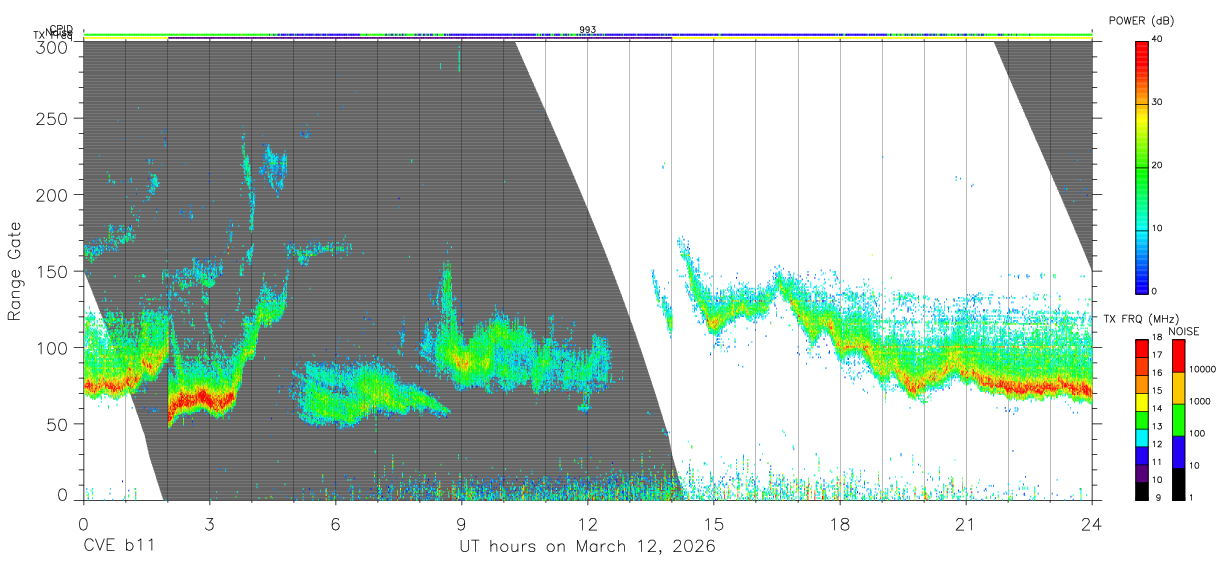Click the 6 hour tick on time axis
This screenshot has width=1228, height=567.
(x=335, y=524)
